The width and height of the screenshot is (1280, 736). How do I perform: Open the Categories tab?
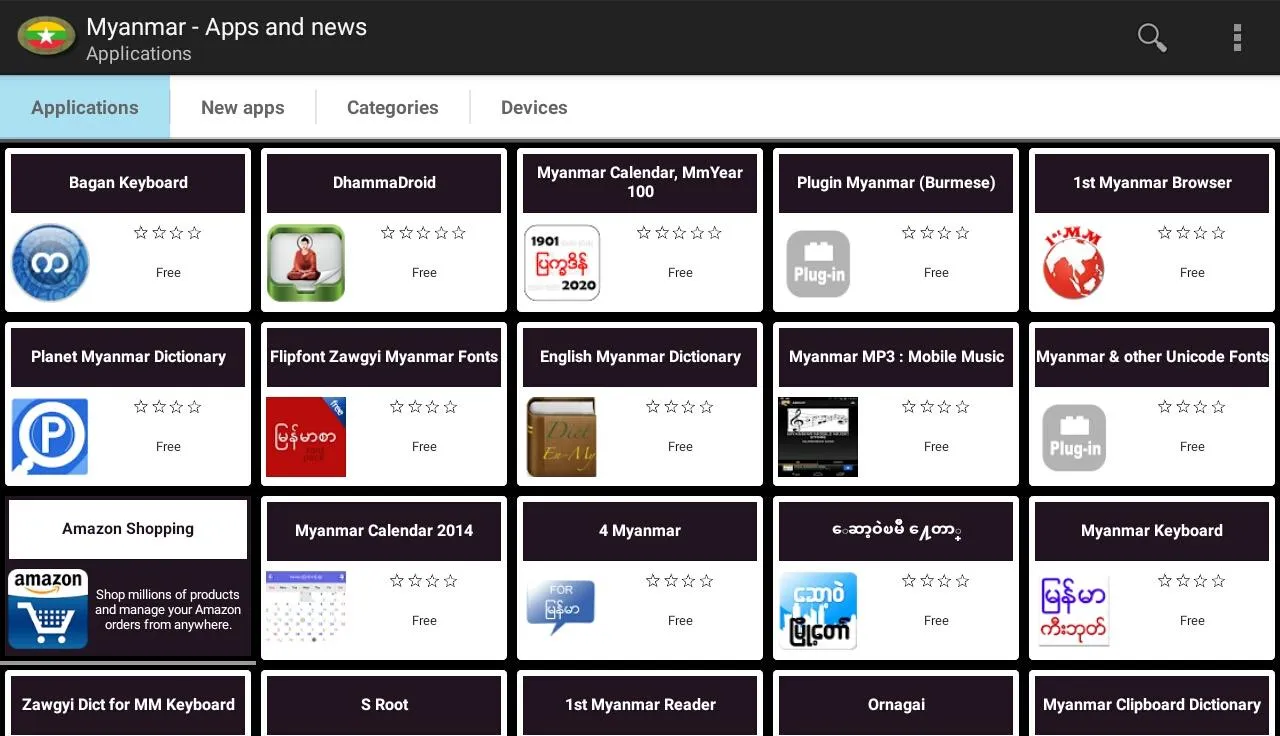[x=393, y=107]
